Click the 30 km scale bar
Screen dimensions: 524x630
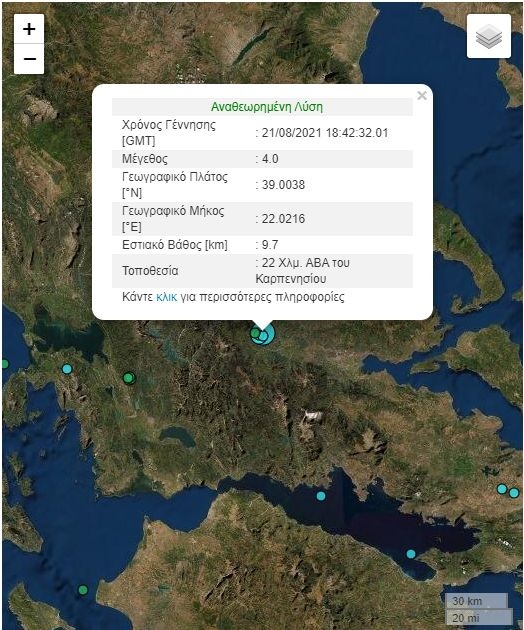coord(476,601)
